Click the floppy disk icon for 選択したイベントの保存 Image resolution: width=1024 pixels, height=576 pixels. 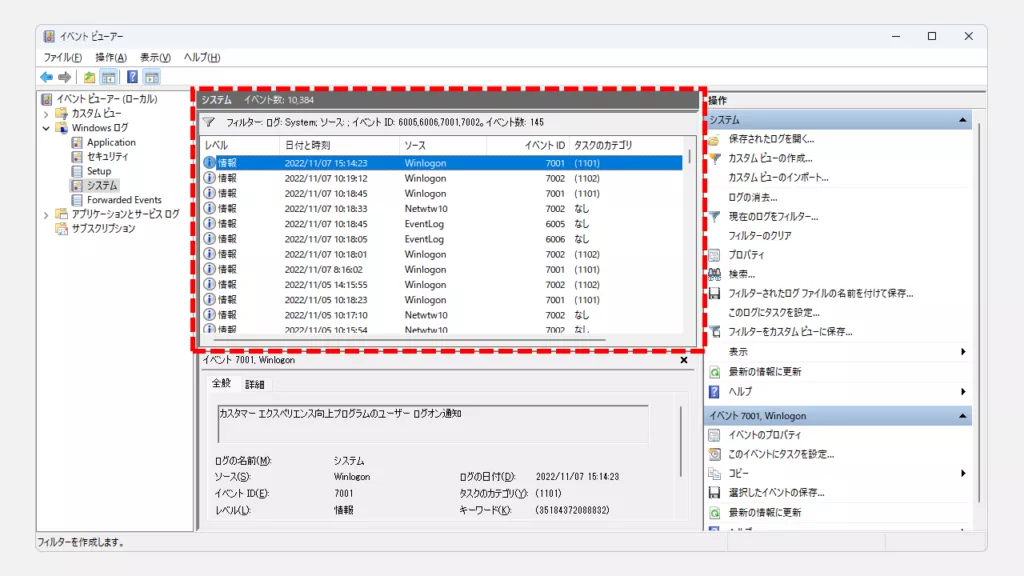pyautogui.click(x=714, y=493)
